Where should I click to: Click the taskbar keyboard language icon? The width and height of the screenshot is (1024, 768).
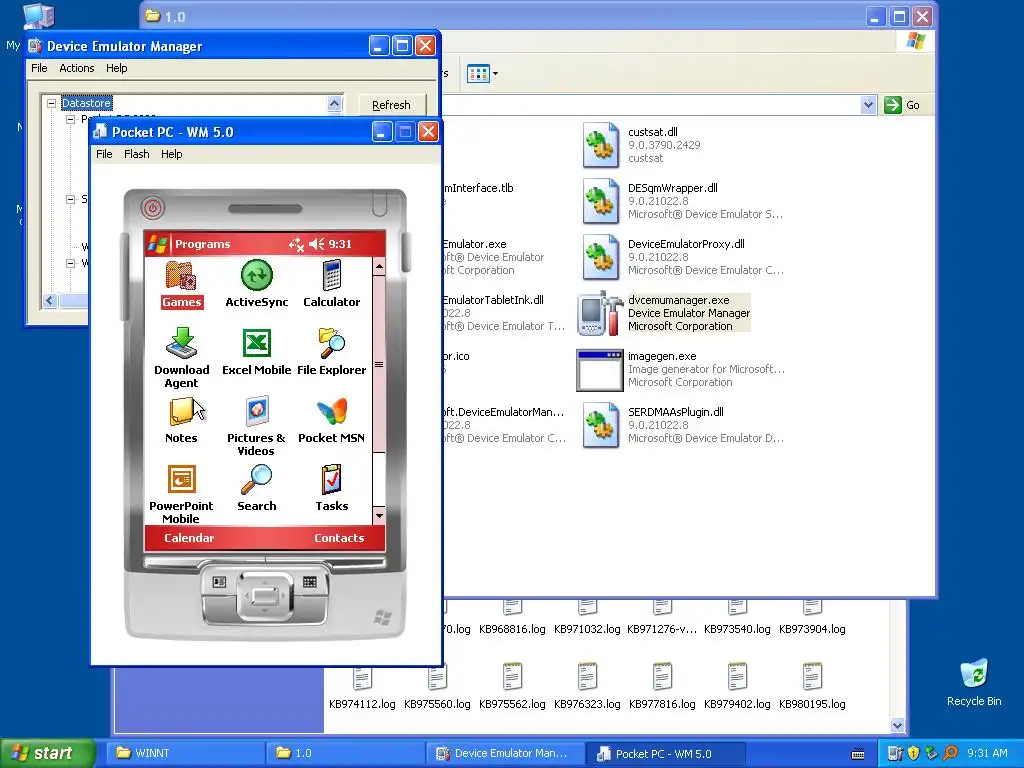click(x=858, y=754)
